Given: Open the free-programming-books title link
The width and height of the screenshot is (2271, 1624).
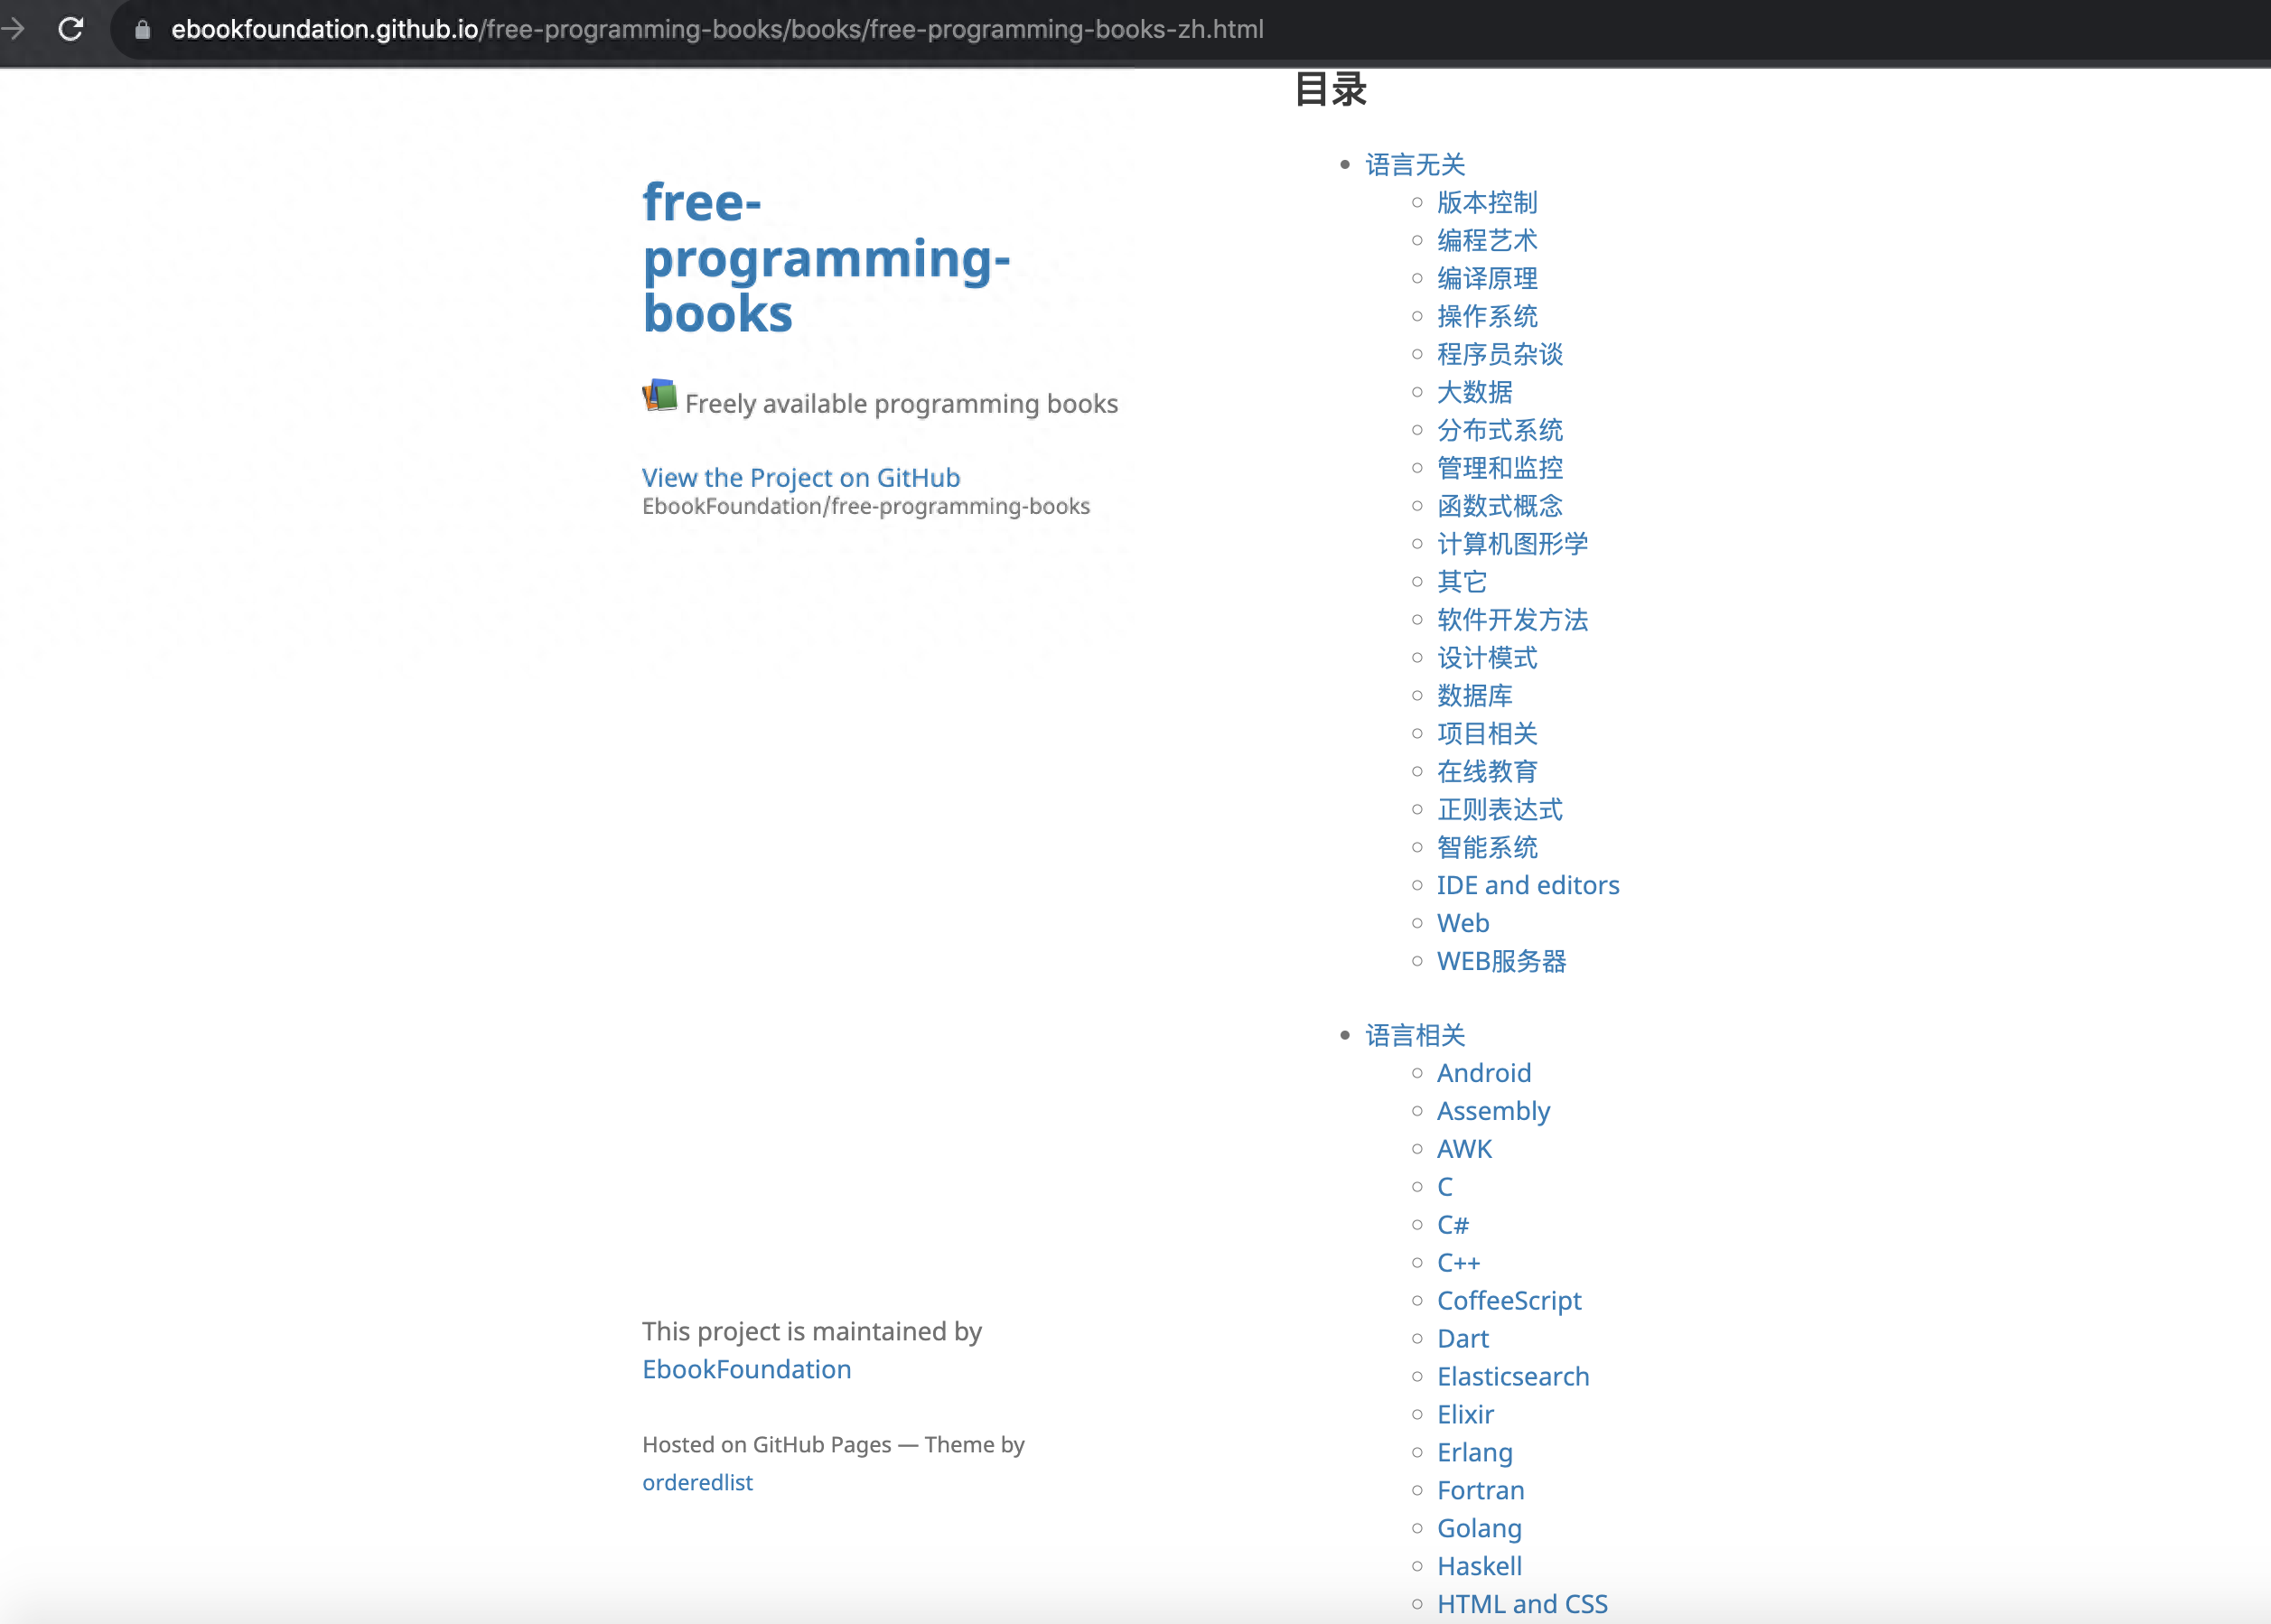Looking at the screenshot, I should (x=826, y=258).
